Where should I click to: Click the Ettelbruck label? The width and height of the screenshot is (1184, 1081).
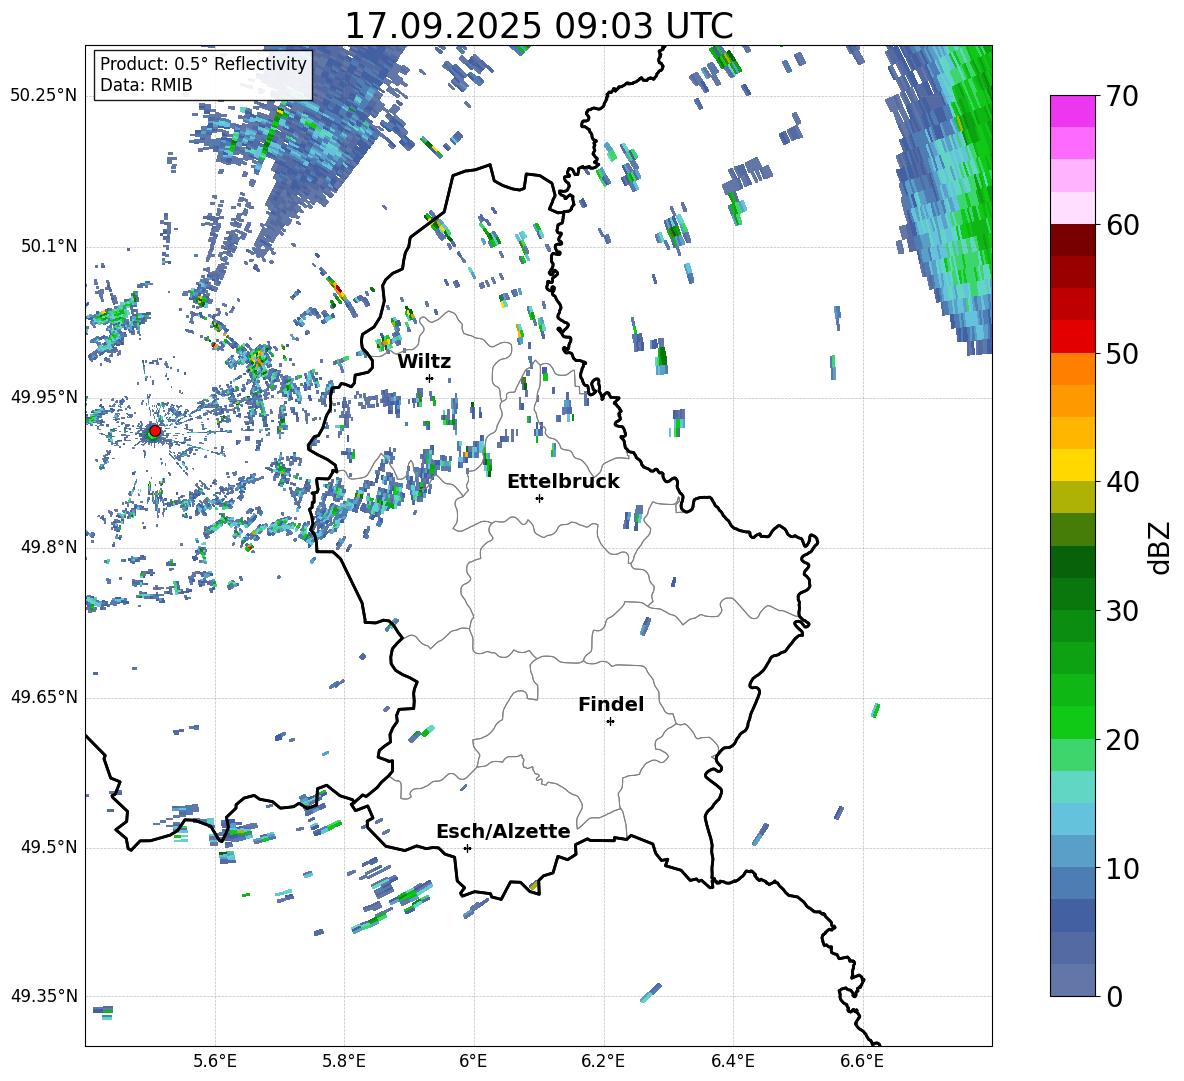(x=563, y=482)
